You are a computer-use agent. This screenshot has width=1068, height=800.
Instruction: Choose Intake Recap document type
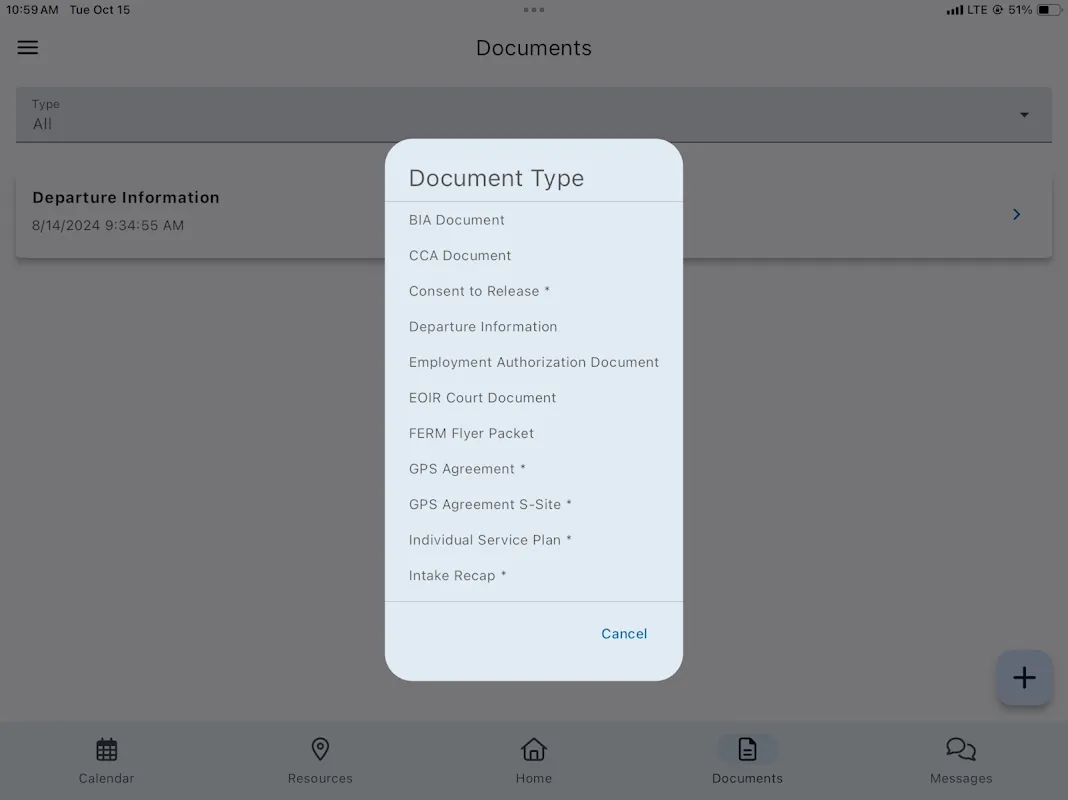tap(457, 576)
